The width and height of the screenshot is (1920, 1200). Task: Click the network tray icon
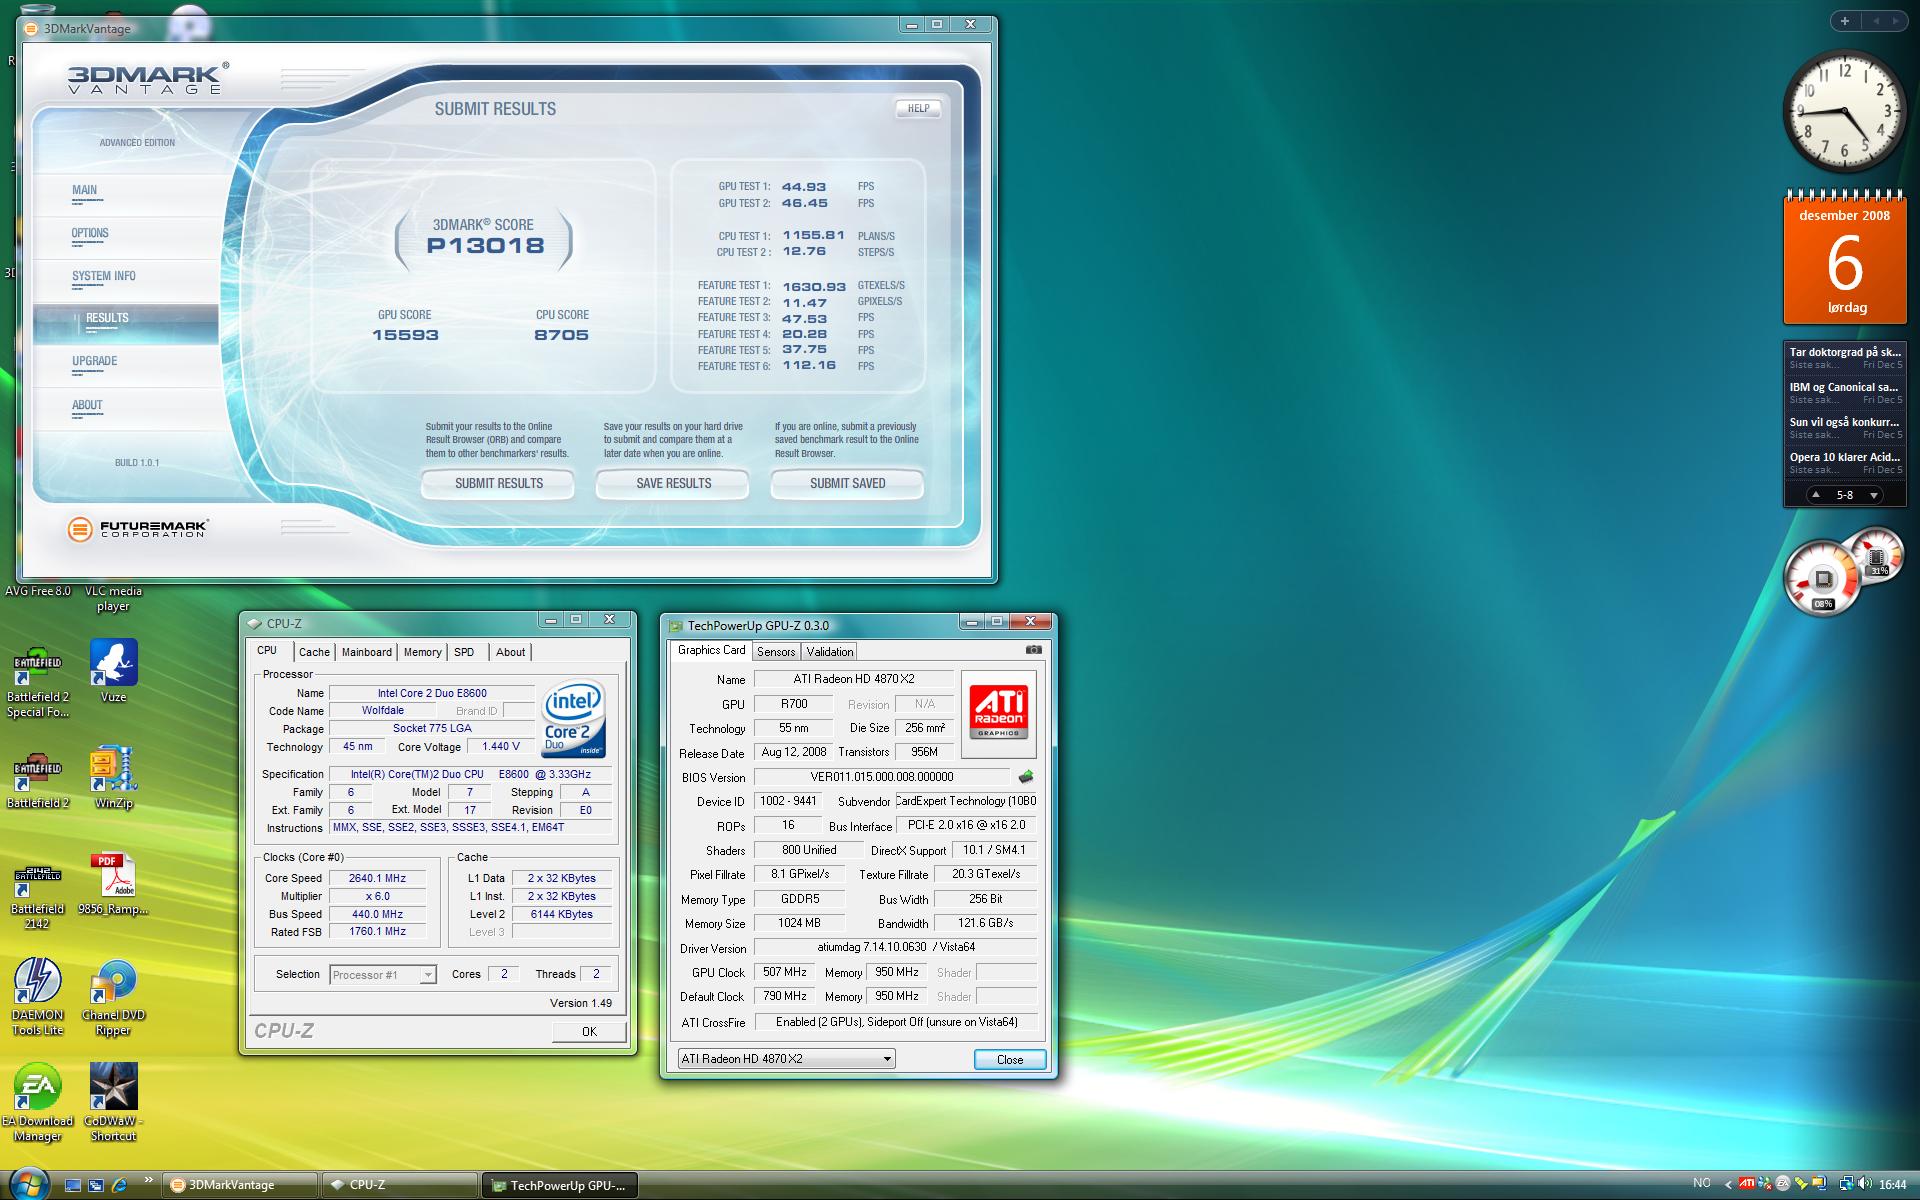[1847, 1184]
